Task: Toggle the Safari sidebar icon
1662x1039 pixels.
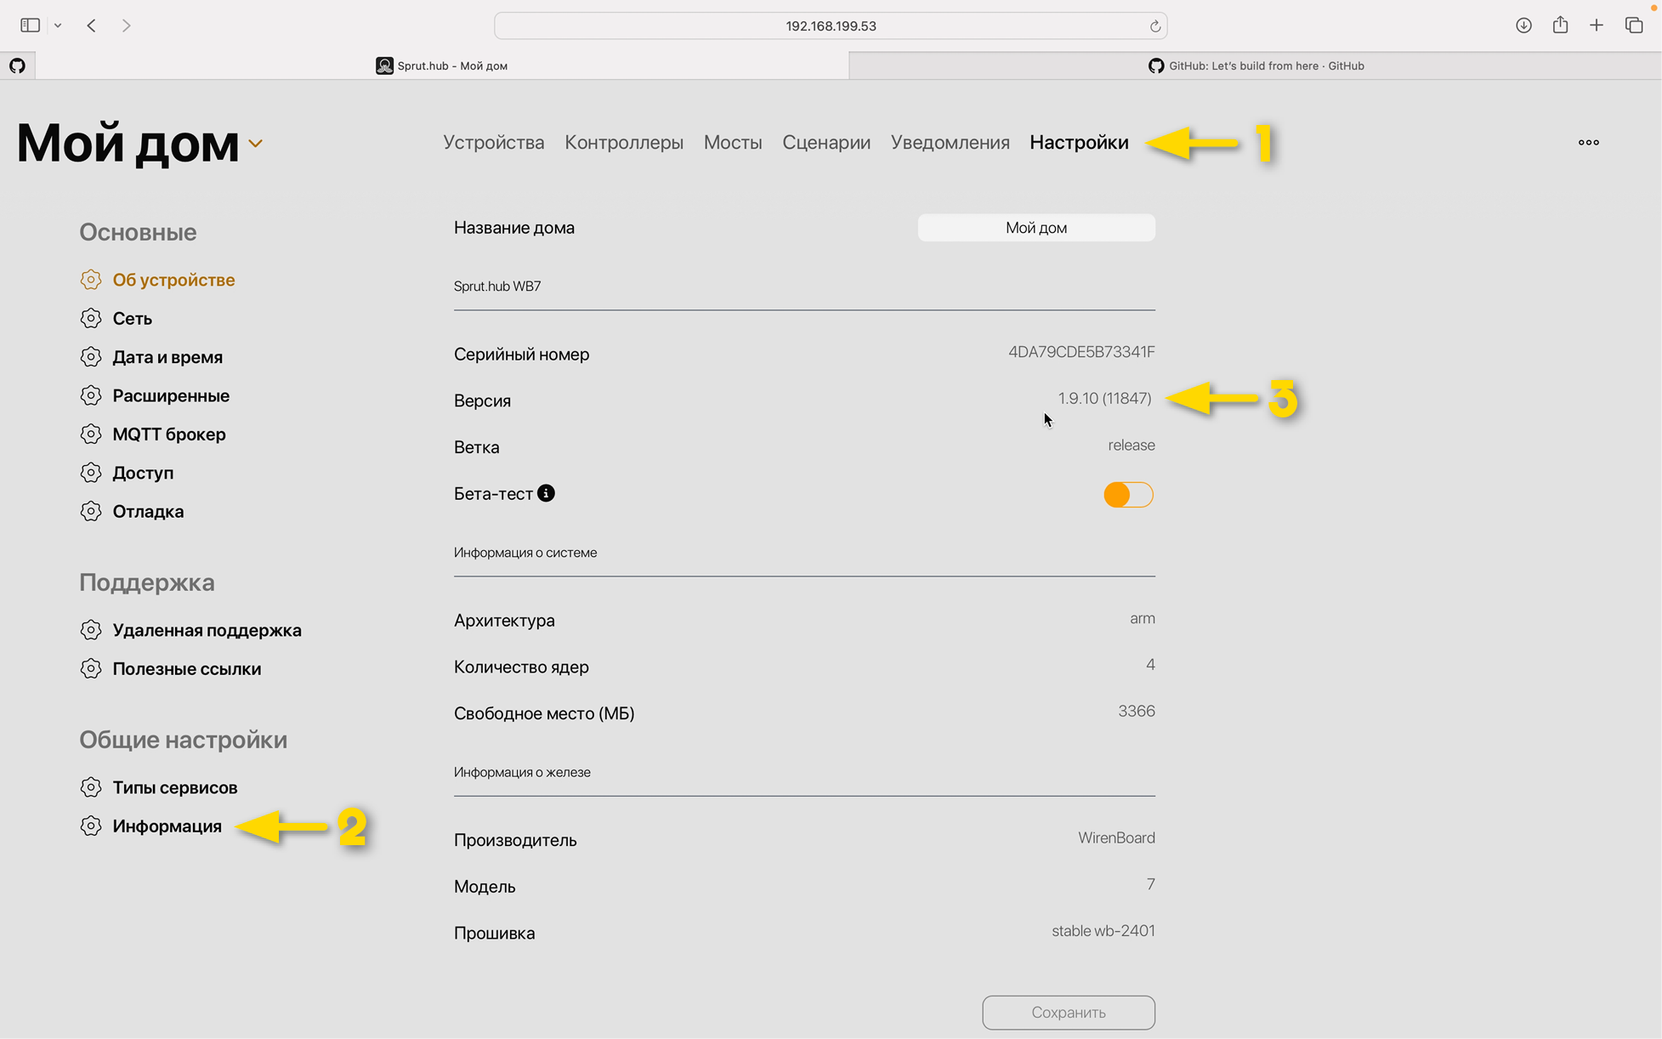Action: point(30,26)
